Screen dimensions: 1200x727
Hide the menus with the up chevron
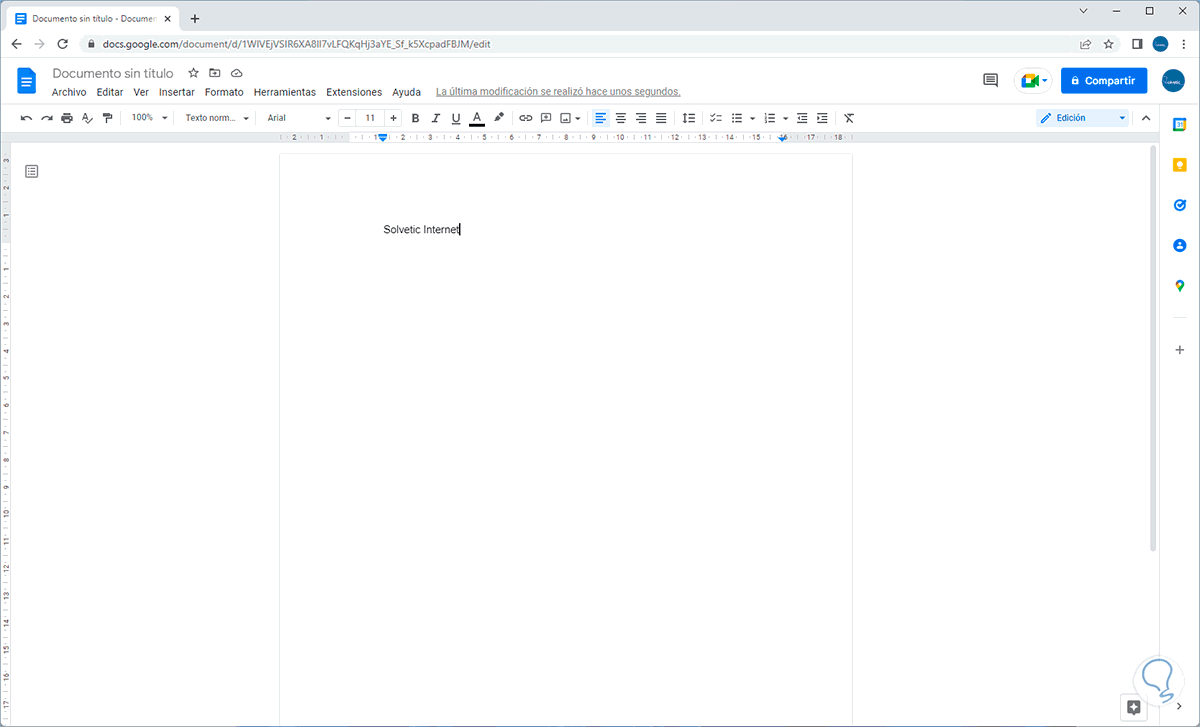coord(1146,118)
